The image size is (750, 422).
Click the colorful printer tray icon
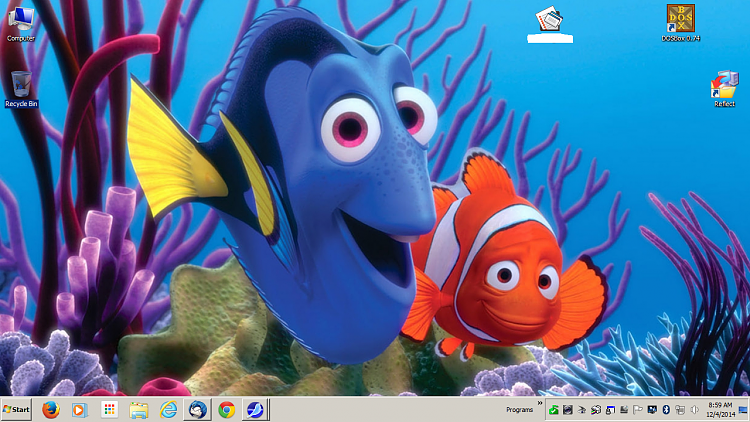(x=596, y=410)
